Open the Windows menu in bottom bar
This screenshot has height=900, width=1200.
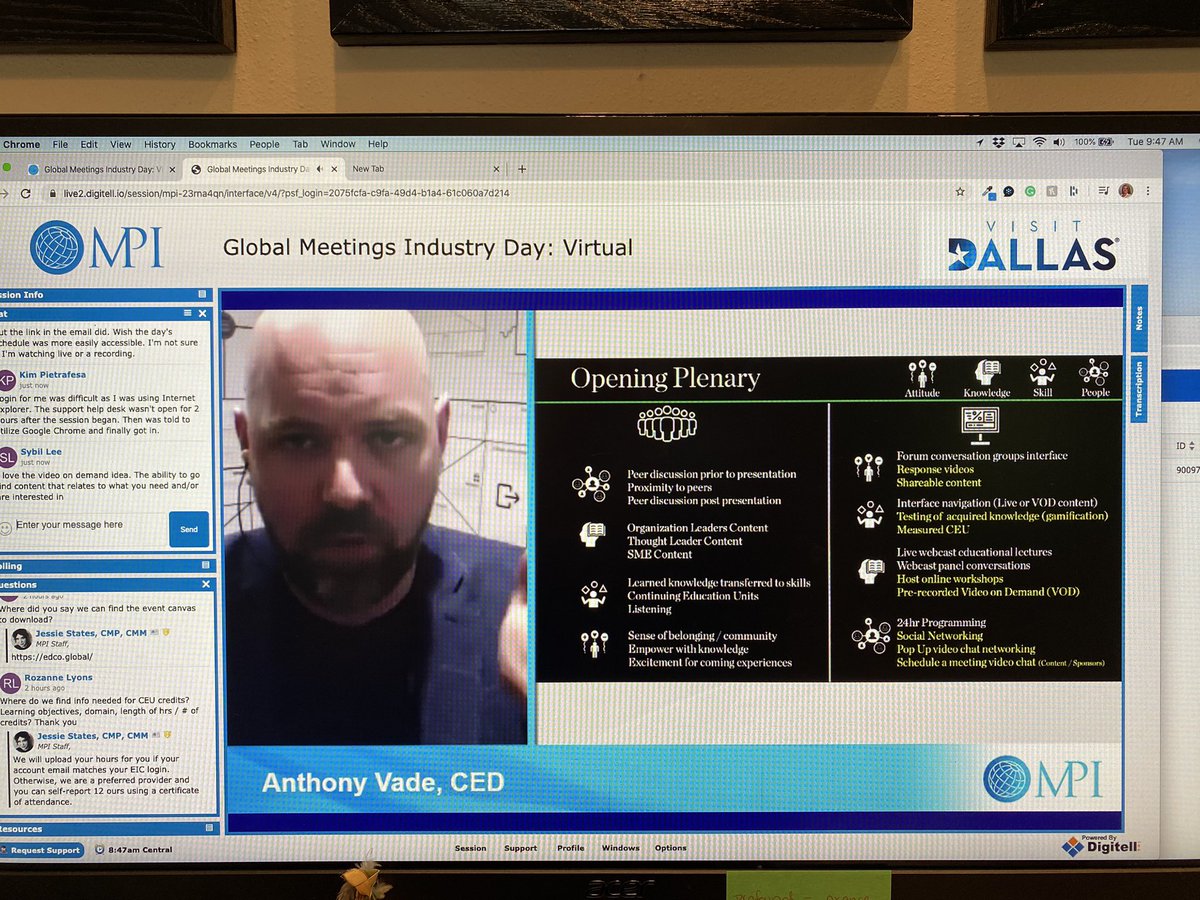click(x=620, y=848)
